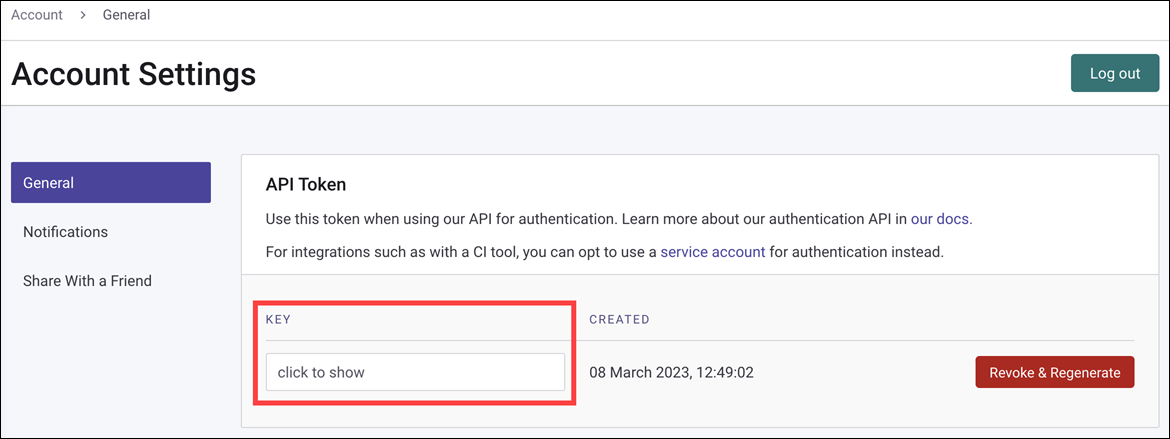Select the 08 March 2023 created timestamp
The width and height of the screenshot is (1170, 439).
[671, 373]
